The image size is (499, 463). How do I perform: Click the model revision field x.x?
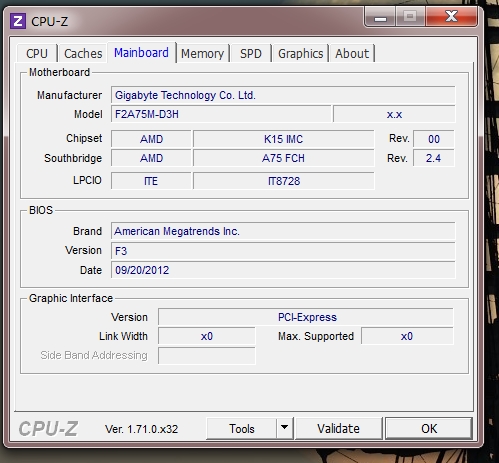[x=394, y=114]
